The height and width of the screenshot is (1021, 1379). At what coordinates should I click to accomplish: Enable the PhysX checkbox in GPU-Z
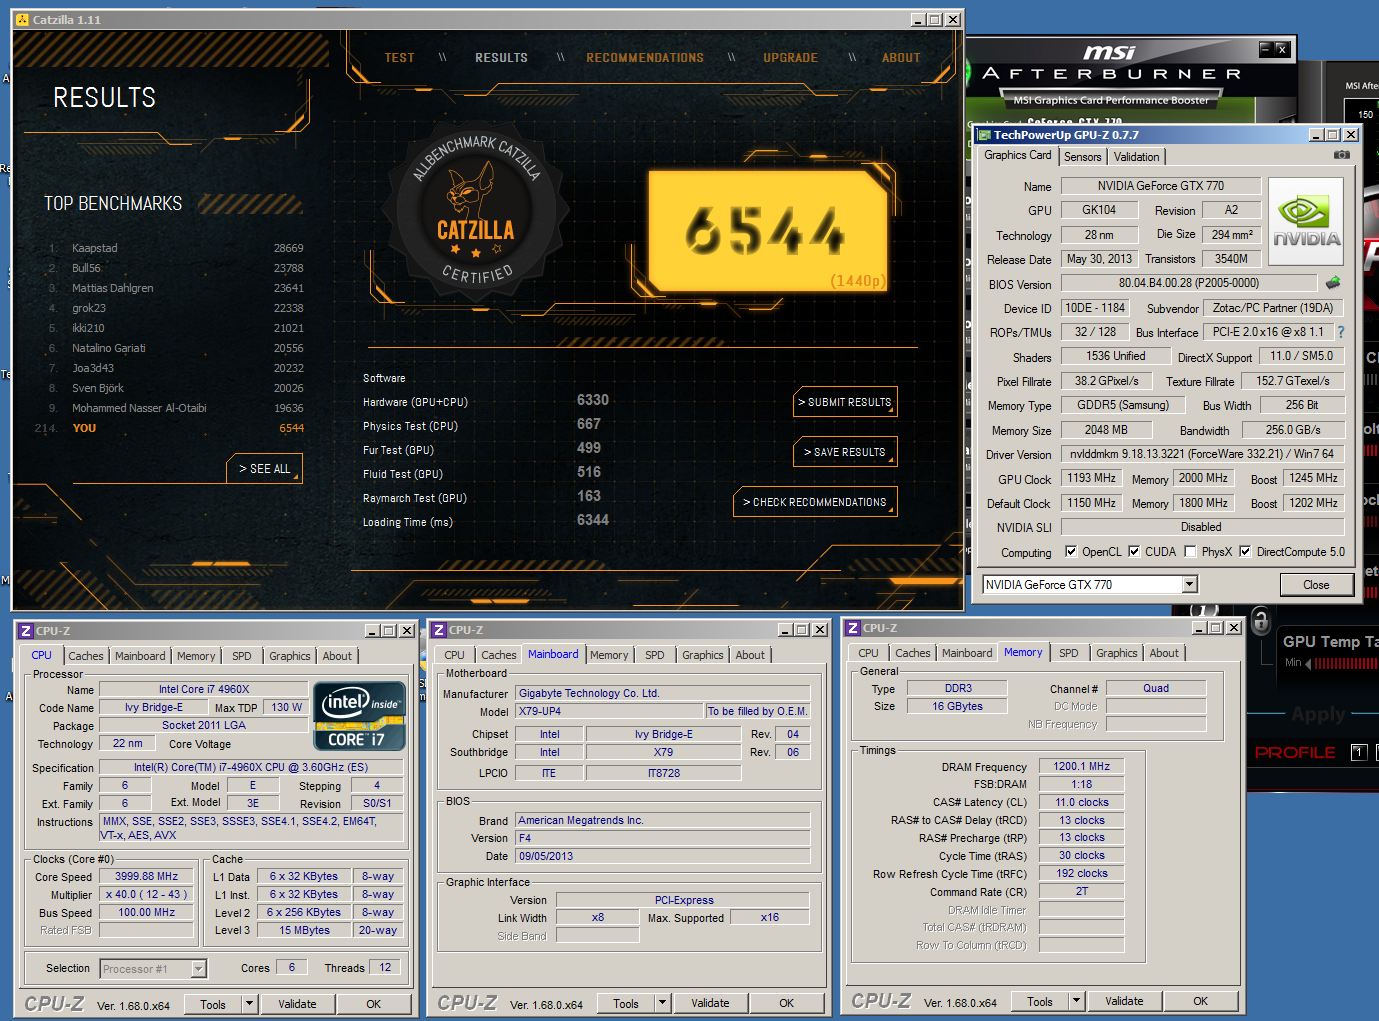point(1190,551)
